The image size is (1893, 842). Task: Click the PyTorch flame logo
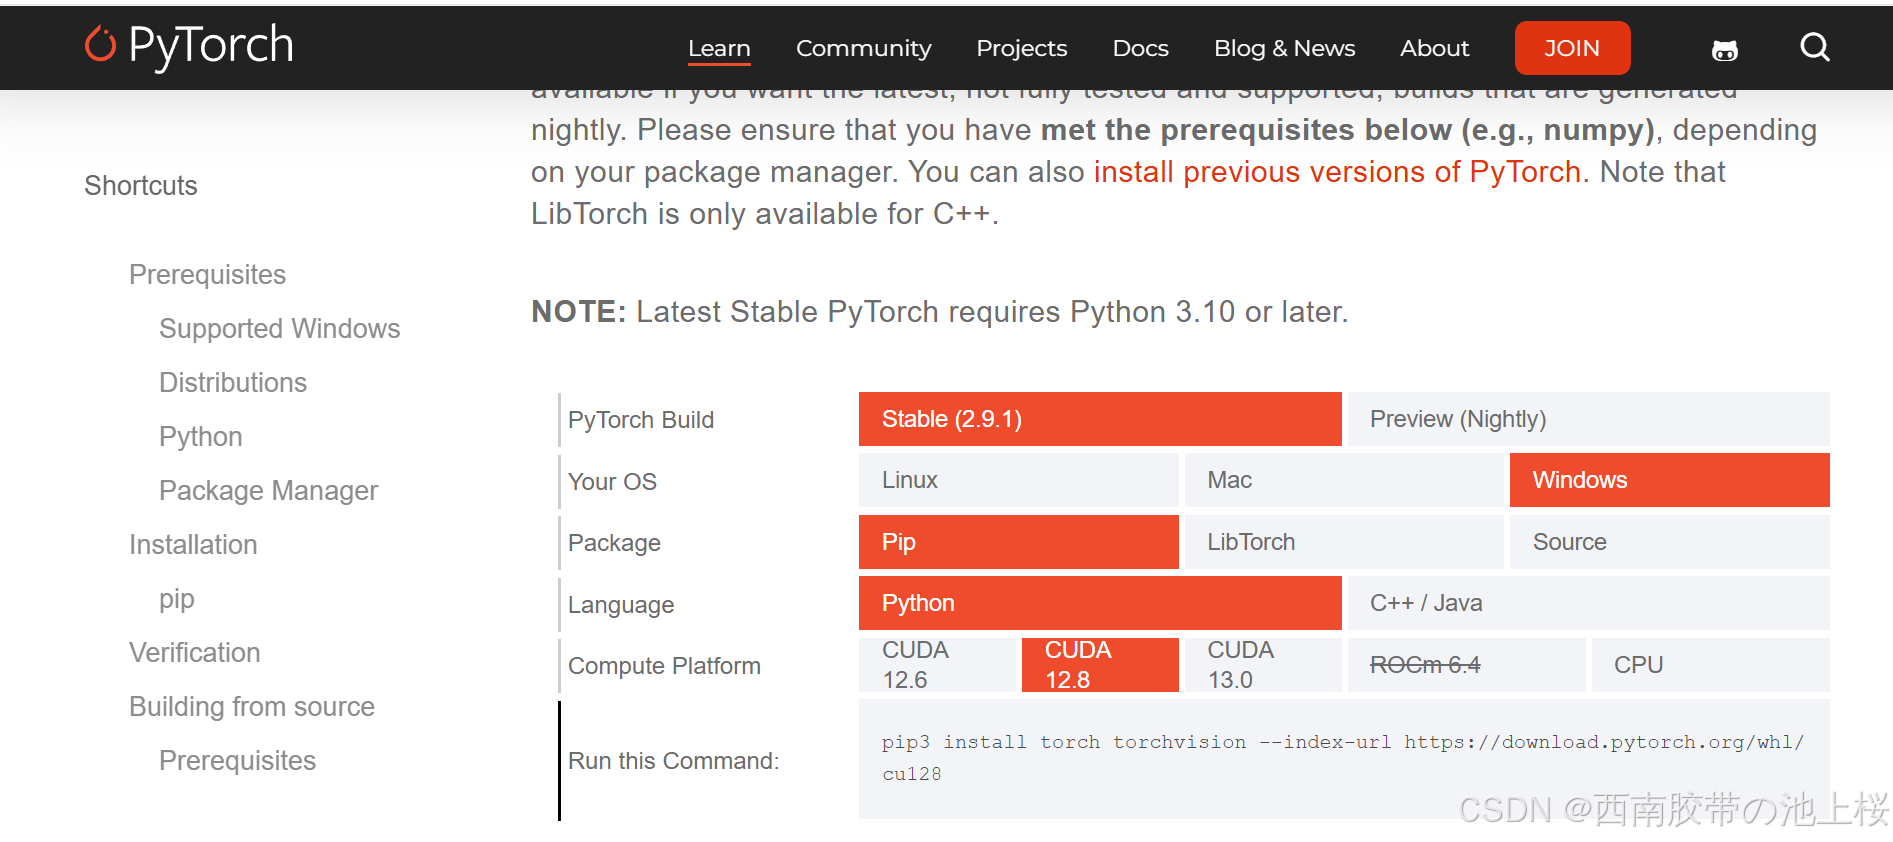pyautogui.click(x=100, y=45)
